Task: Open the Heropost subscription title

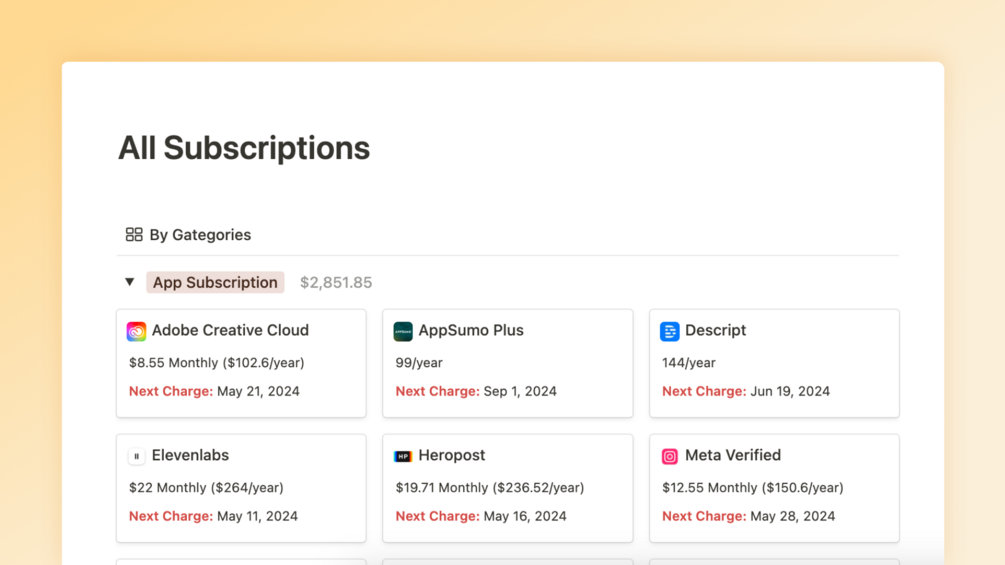Action: click(452, 455)
